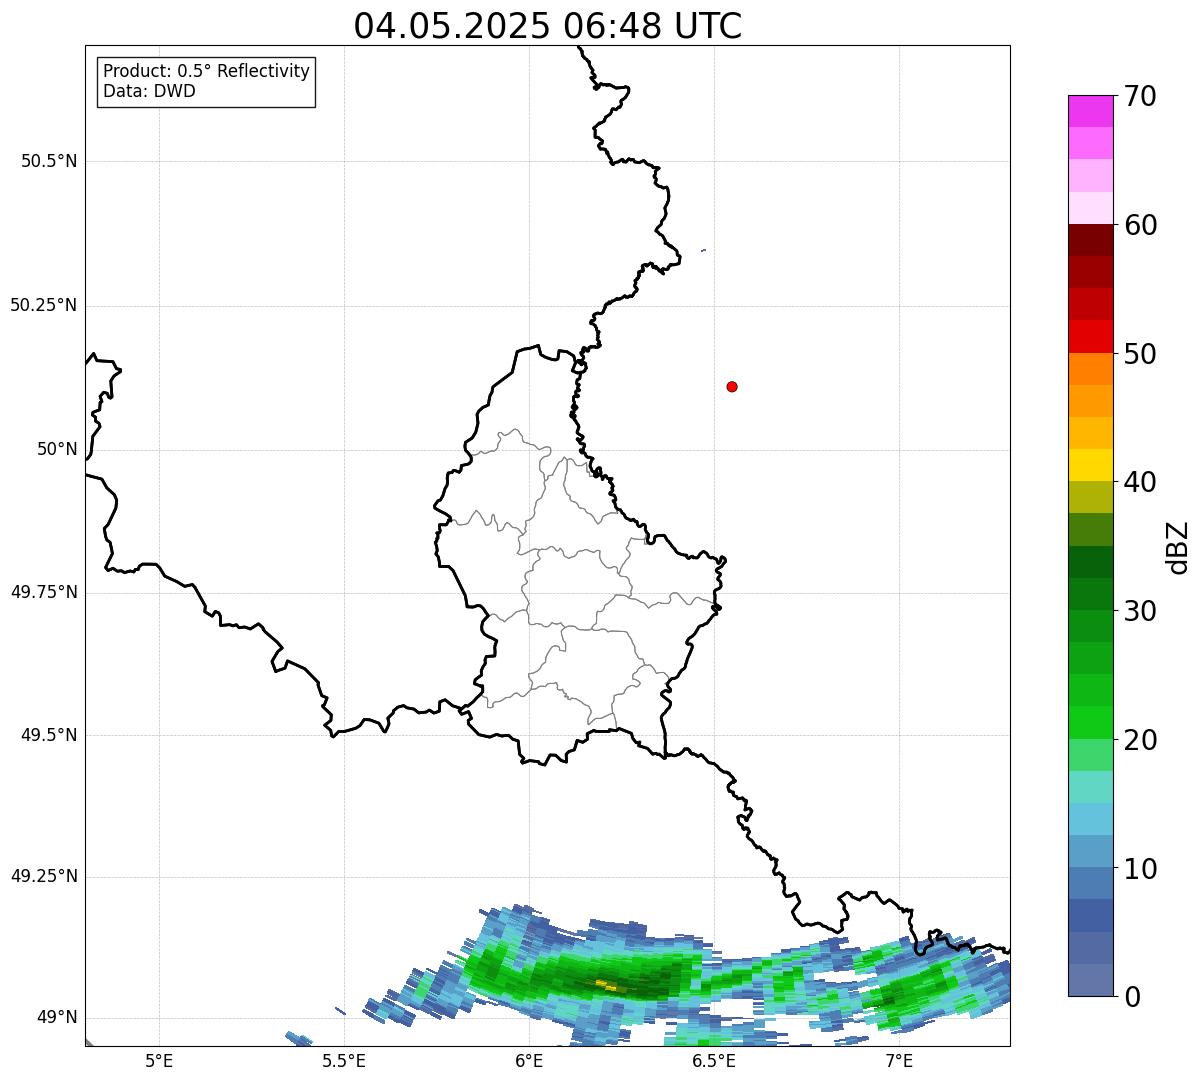Click the 49.25°N latitude label

click(44, 876)
